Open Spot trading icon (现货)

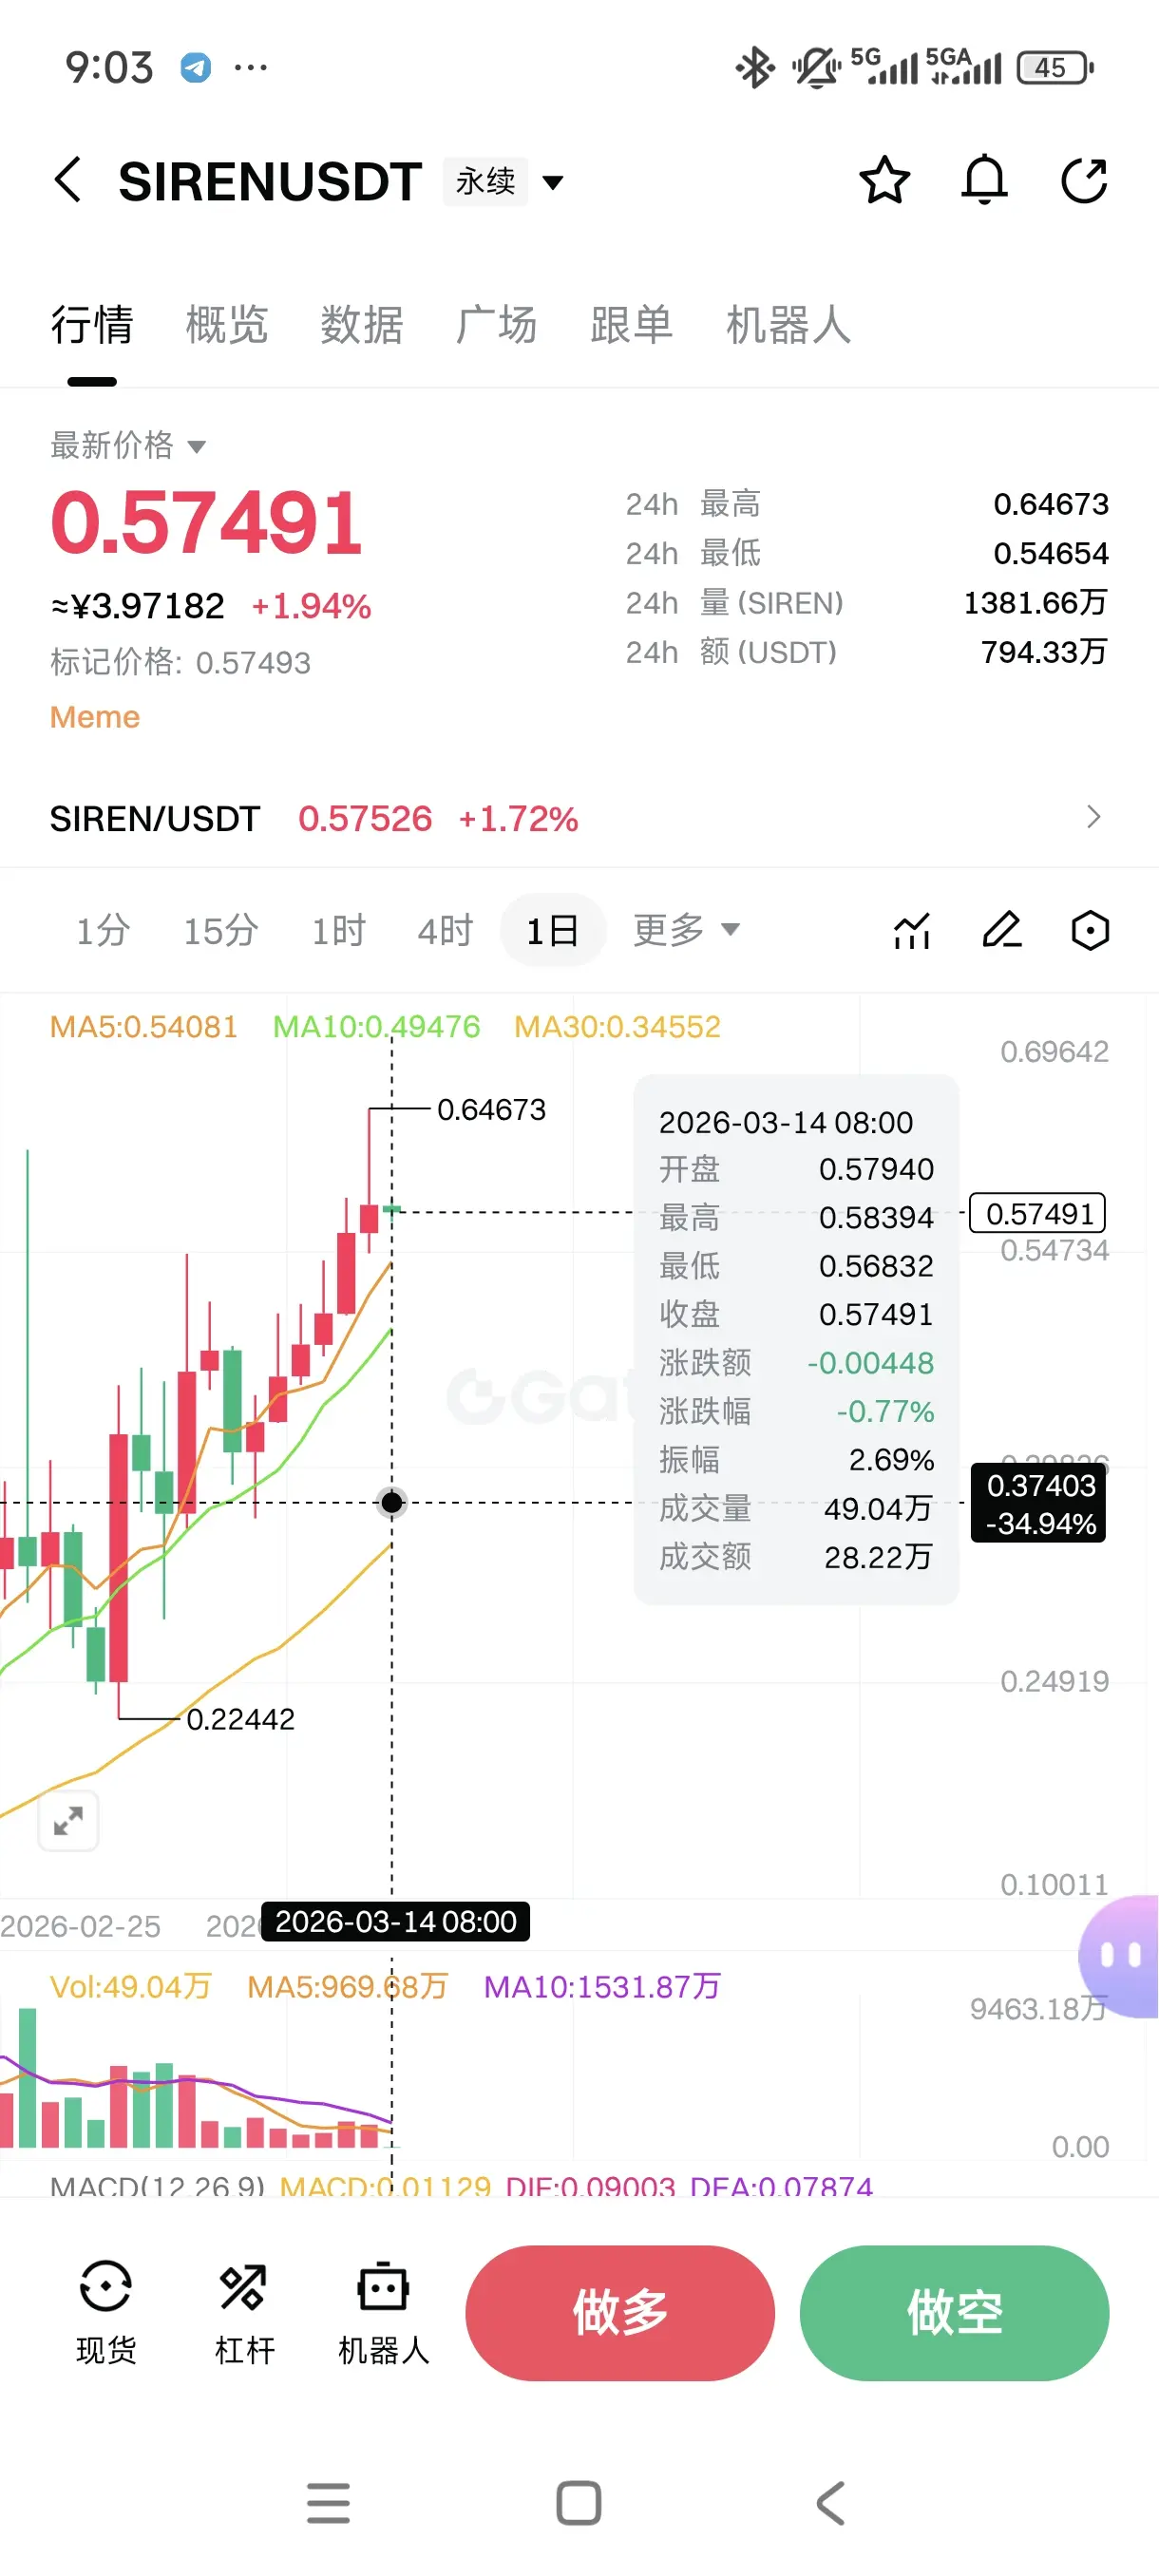coord(106,2312)
